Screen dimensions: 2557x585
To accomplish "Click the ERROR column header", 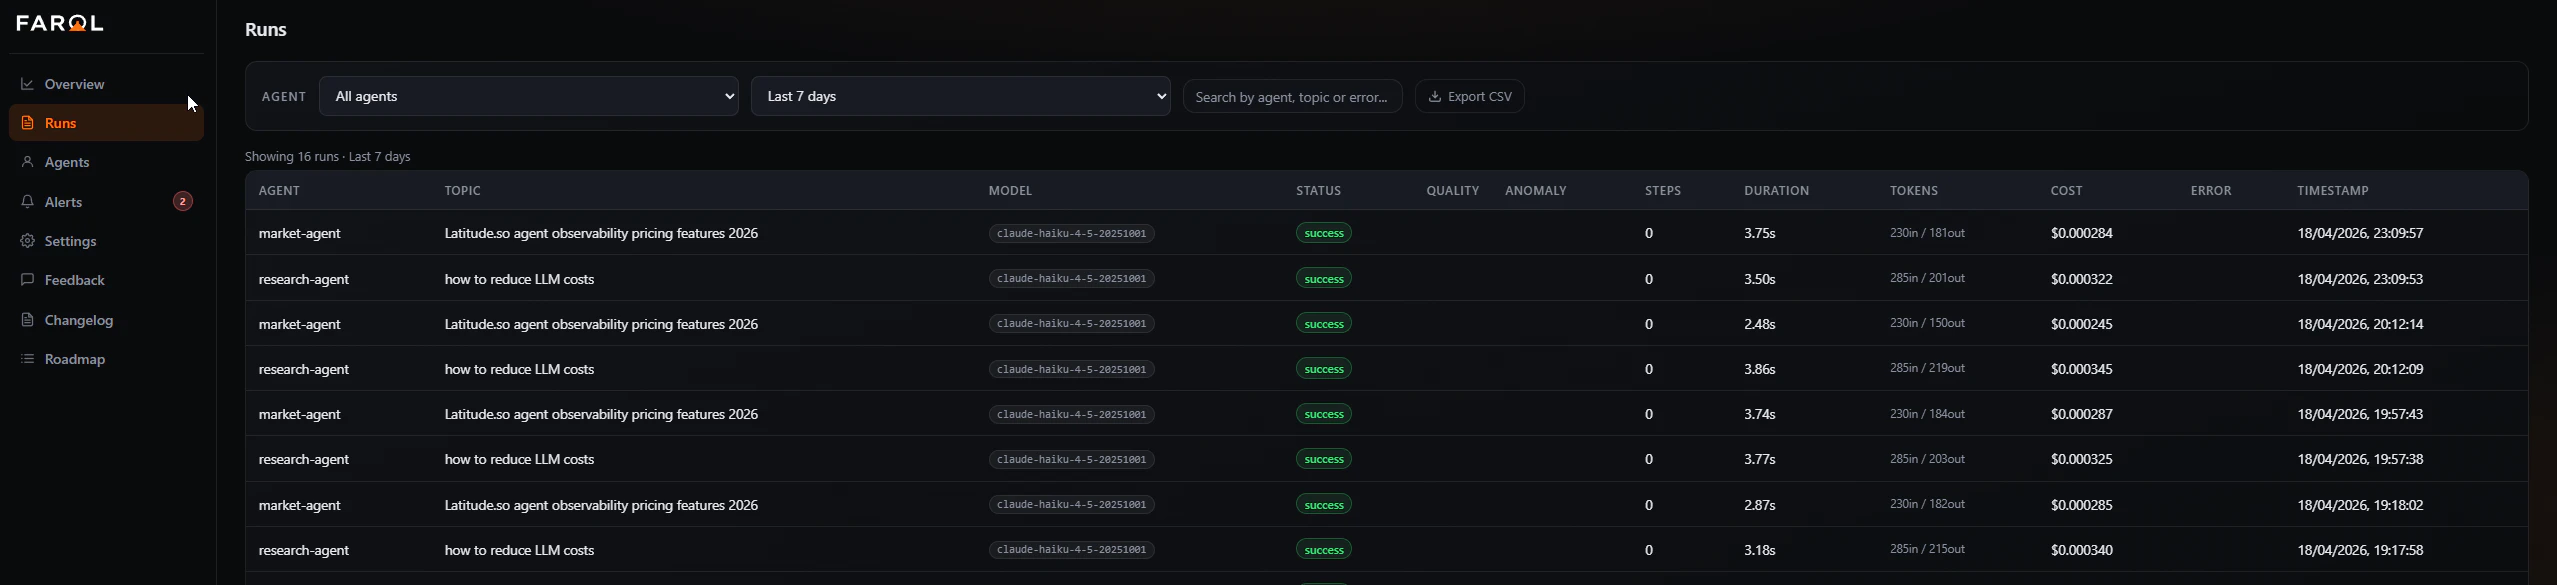I will coord(2210,191).
